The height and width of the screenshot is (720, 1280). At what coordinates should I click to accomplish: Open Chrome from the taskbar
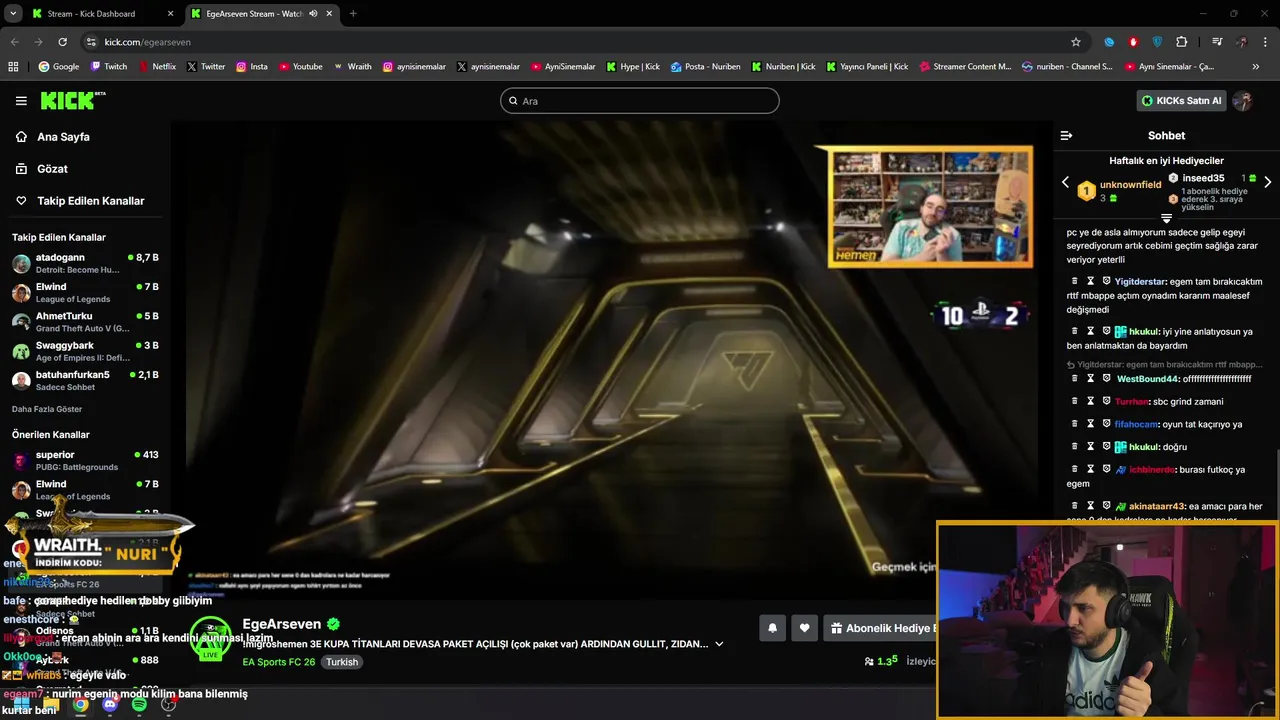80,705
